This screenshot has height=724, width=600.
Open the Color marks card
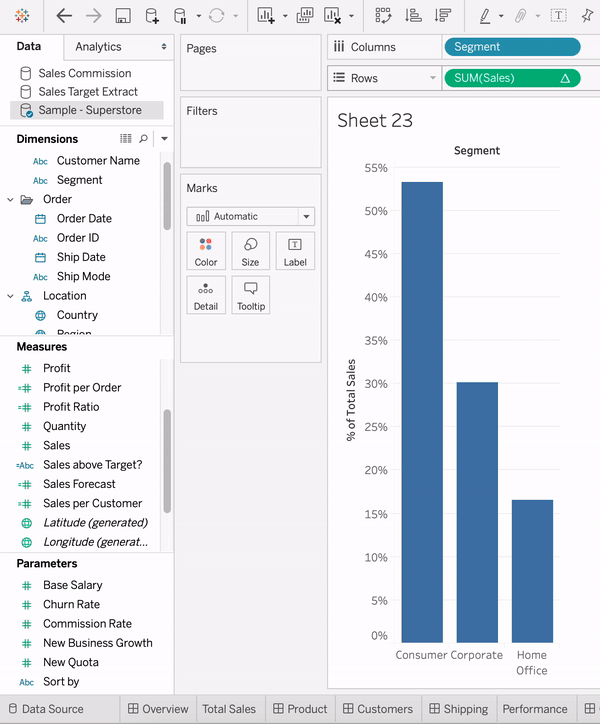coord(206,251)
